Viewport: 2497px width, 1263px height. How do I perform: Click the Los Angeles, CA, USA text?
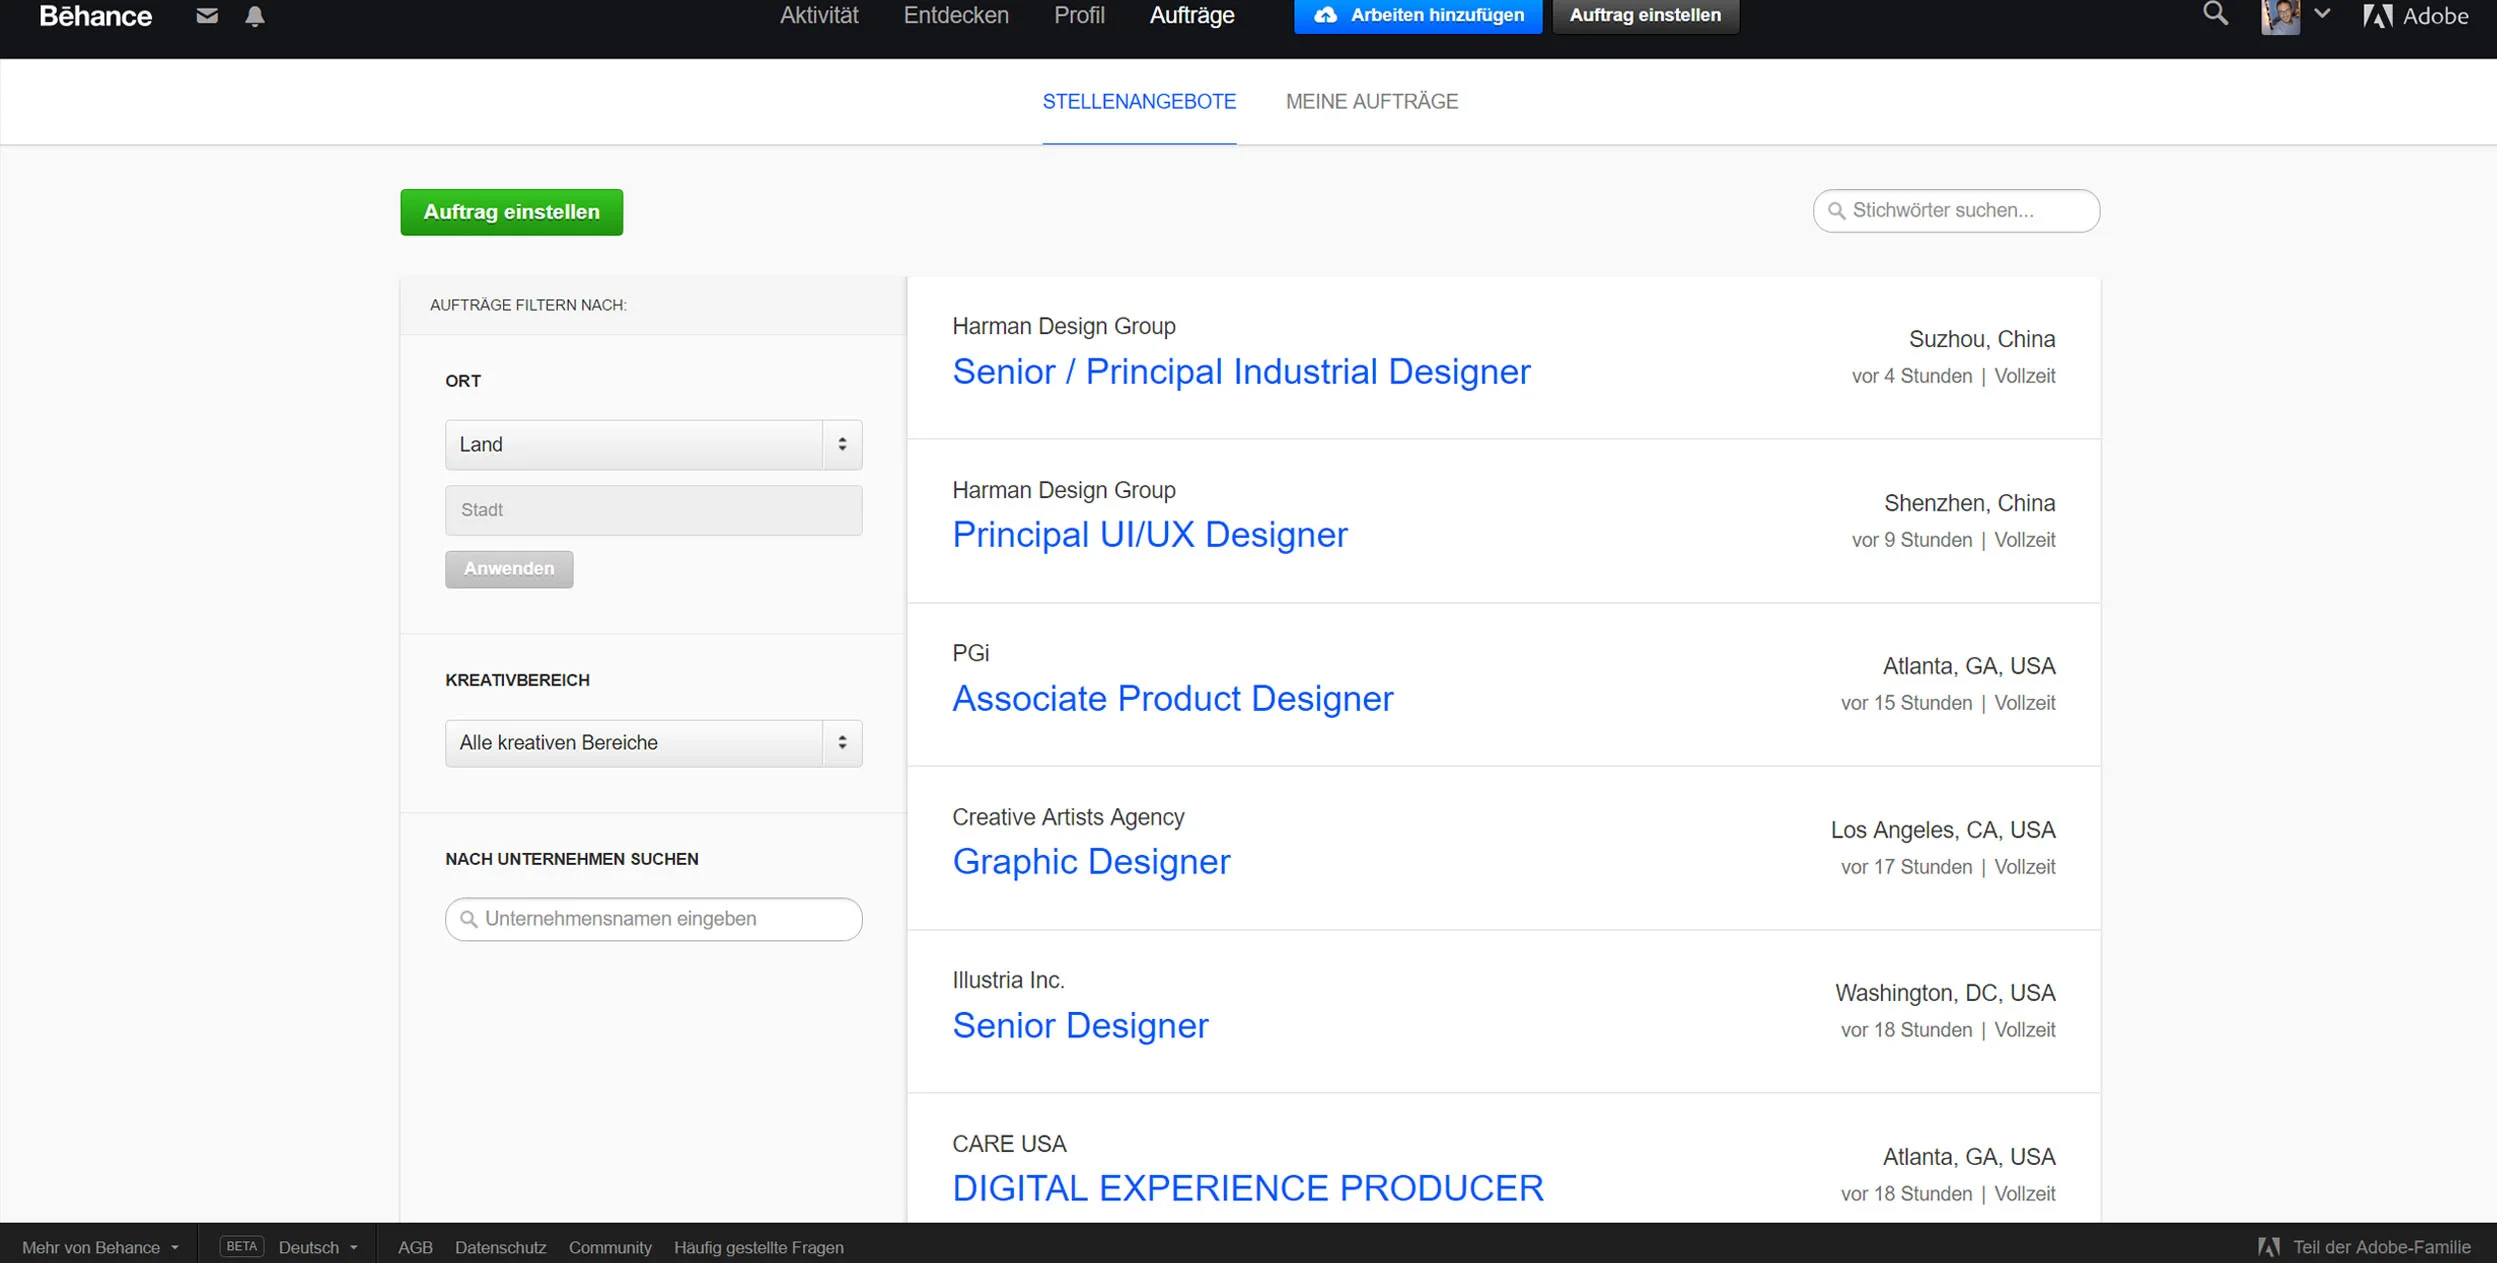click(x=1943, y=830)
